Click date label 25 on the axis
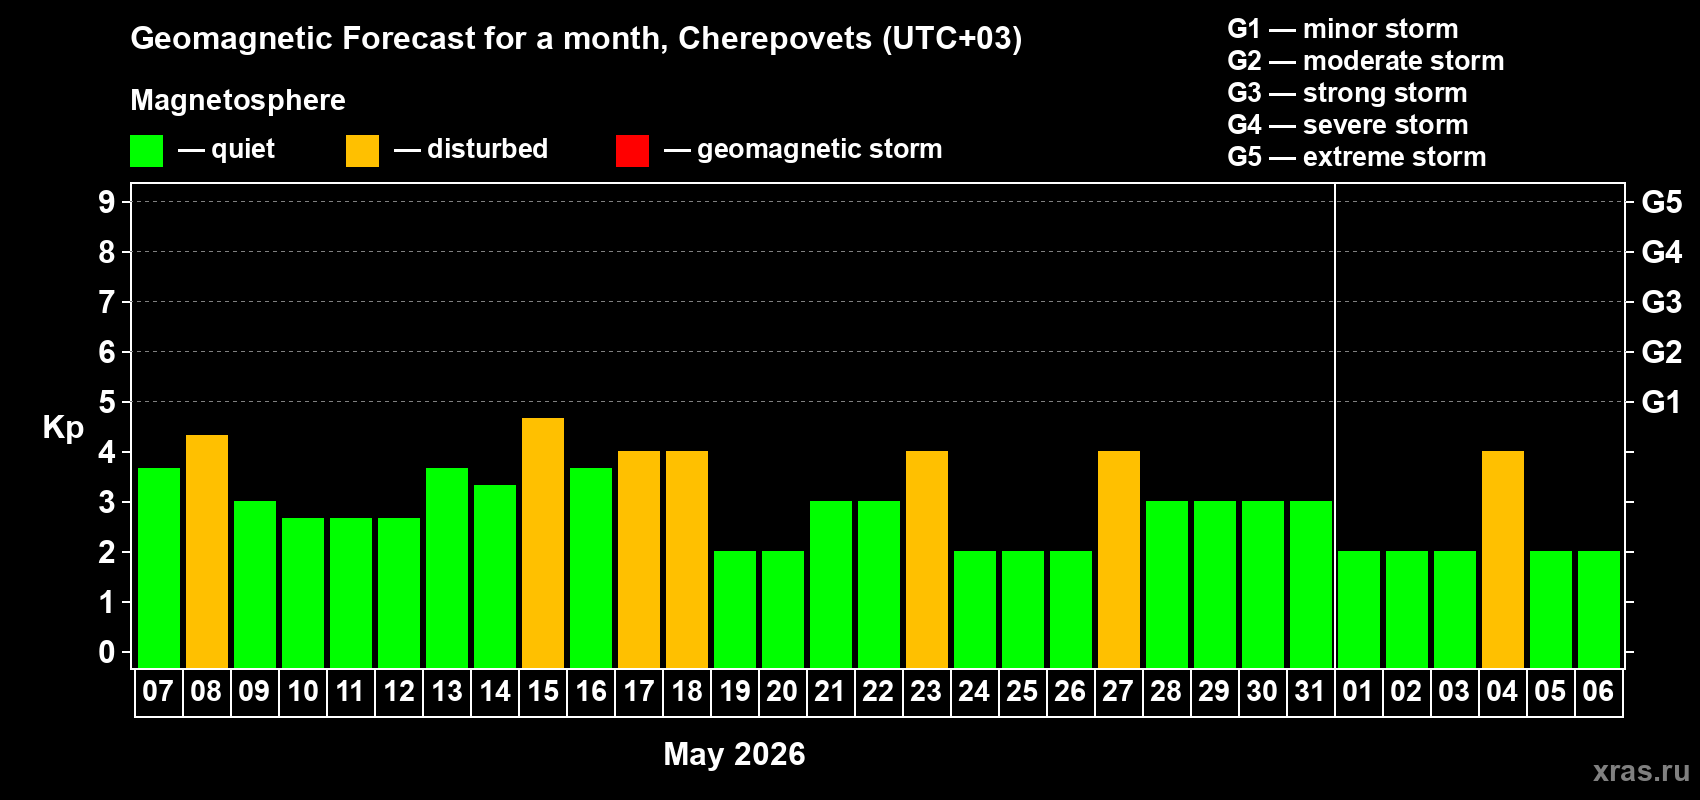The width and height of the screenshot is (1700, 800). tap(1022, 692)
